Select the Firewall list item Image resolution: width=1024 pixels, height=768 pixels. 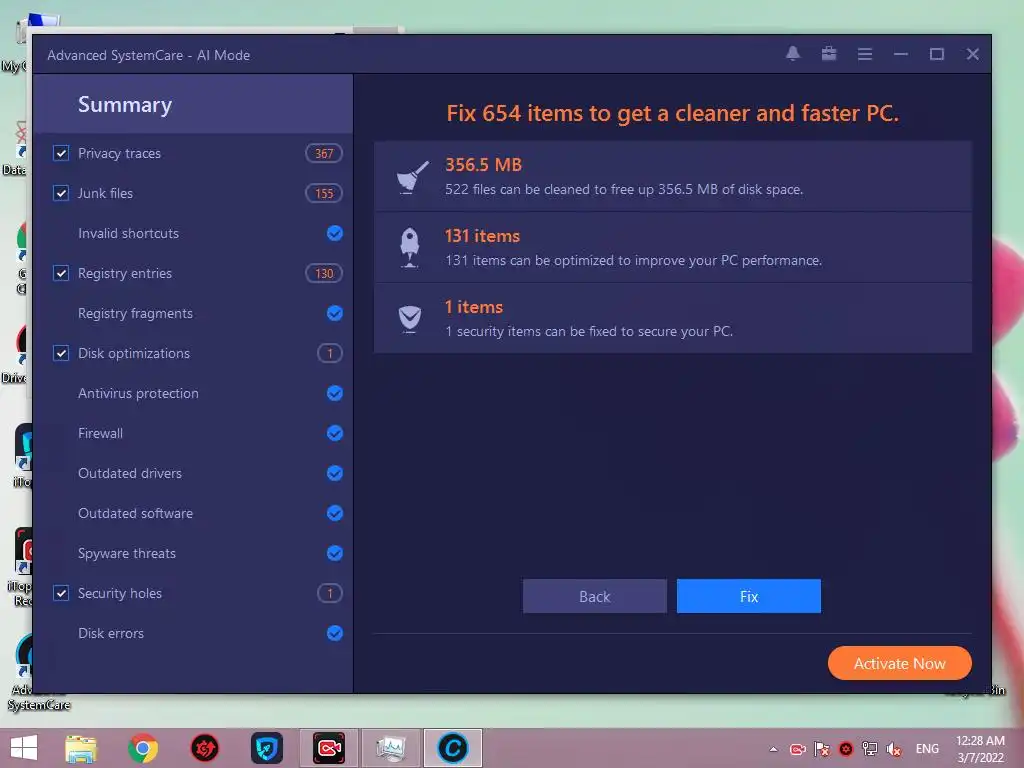click(x=193, y=433)
